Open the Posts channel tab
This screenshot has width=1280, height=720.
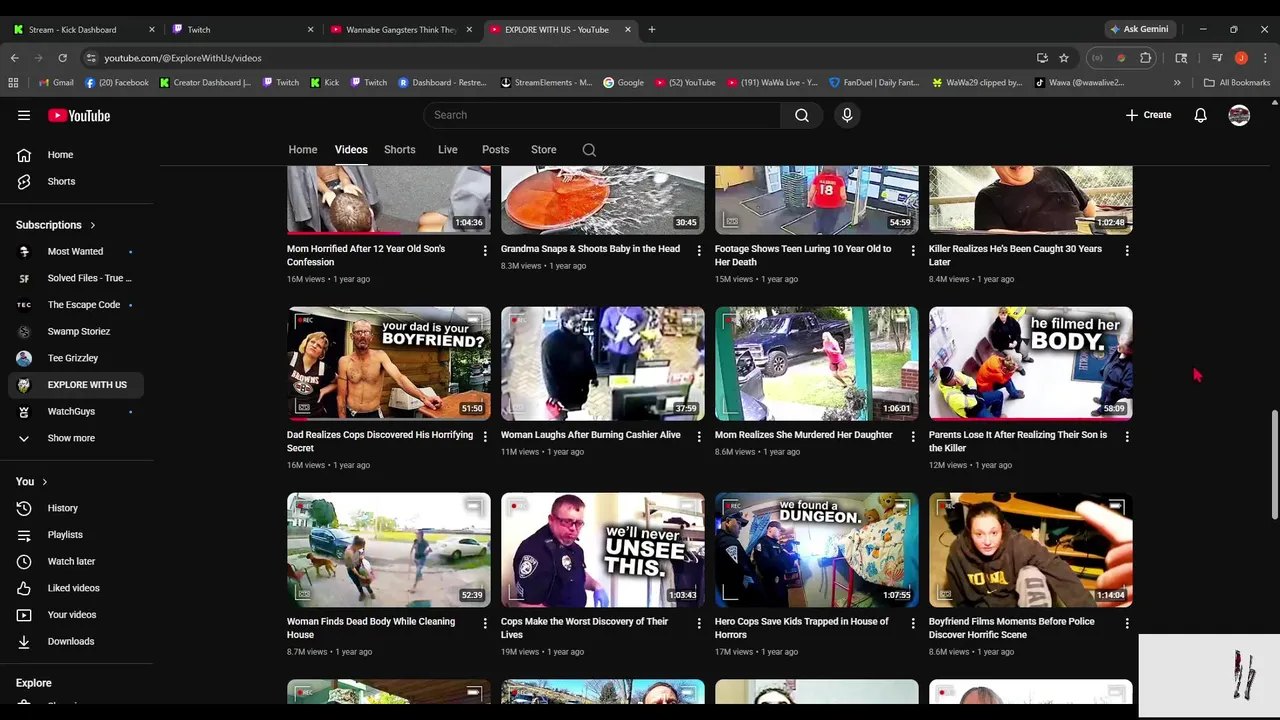[x=496, y=150]
